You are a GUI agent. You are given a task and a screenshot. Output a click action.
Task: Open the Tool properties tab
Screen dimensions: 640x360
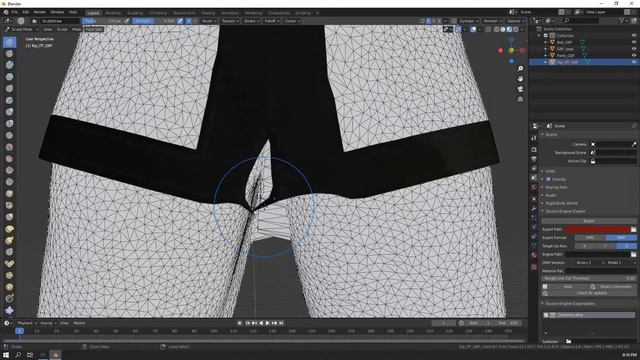534,138
